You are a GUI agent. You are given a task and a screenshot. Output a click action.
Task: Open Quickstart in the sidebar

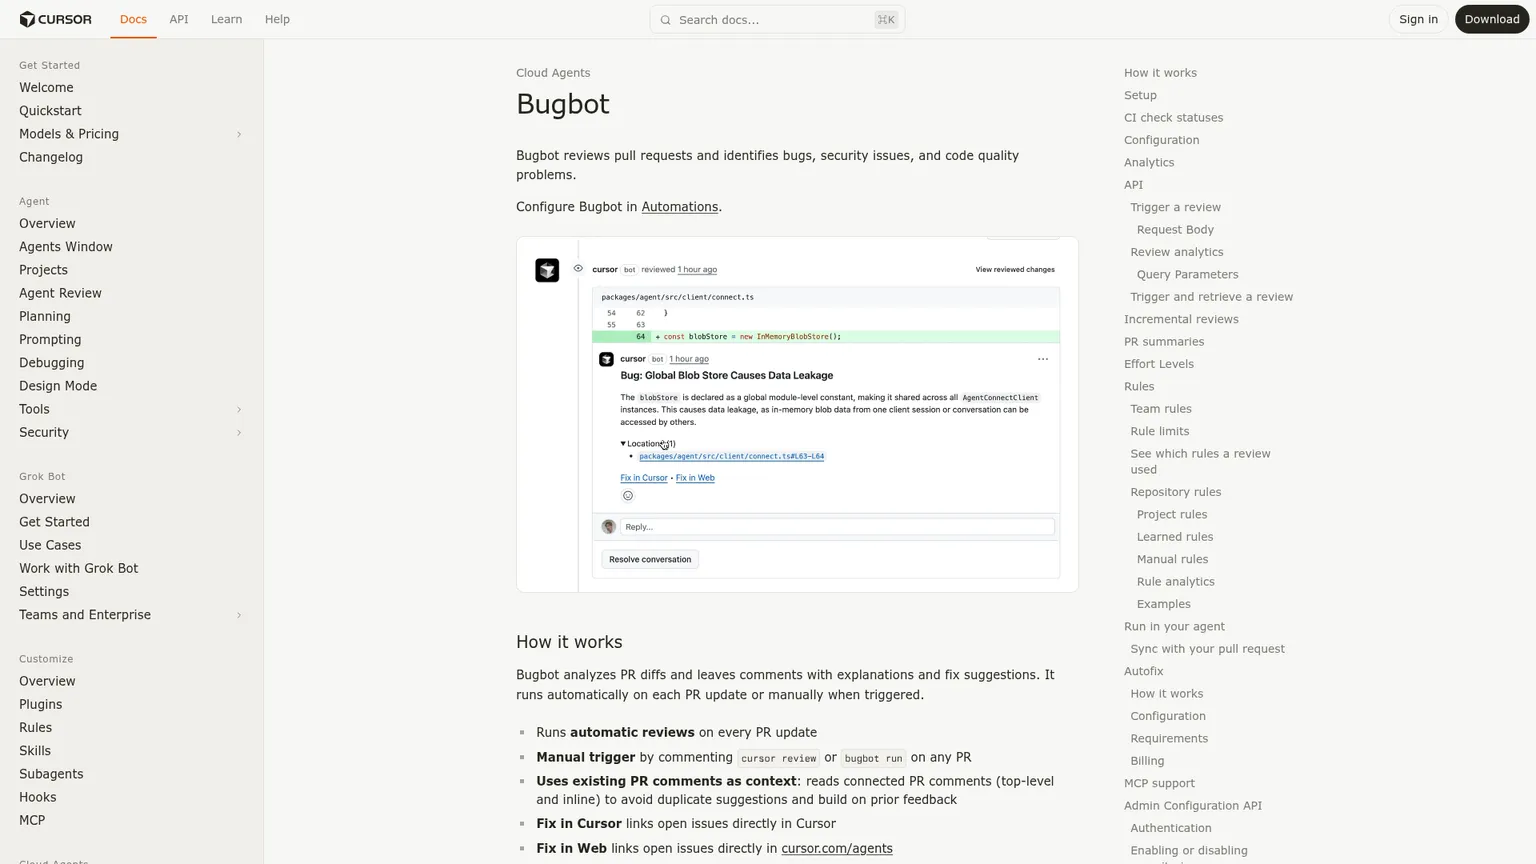(50, 111)
